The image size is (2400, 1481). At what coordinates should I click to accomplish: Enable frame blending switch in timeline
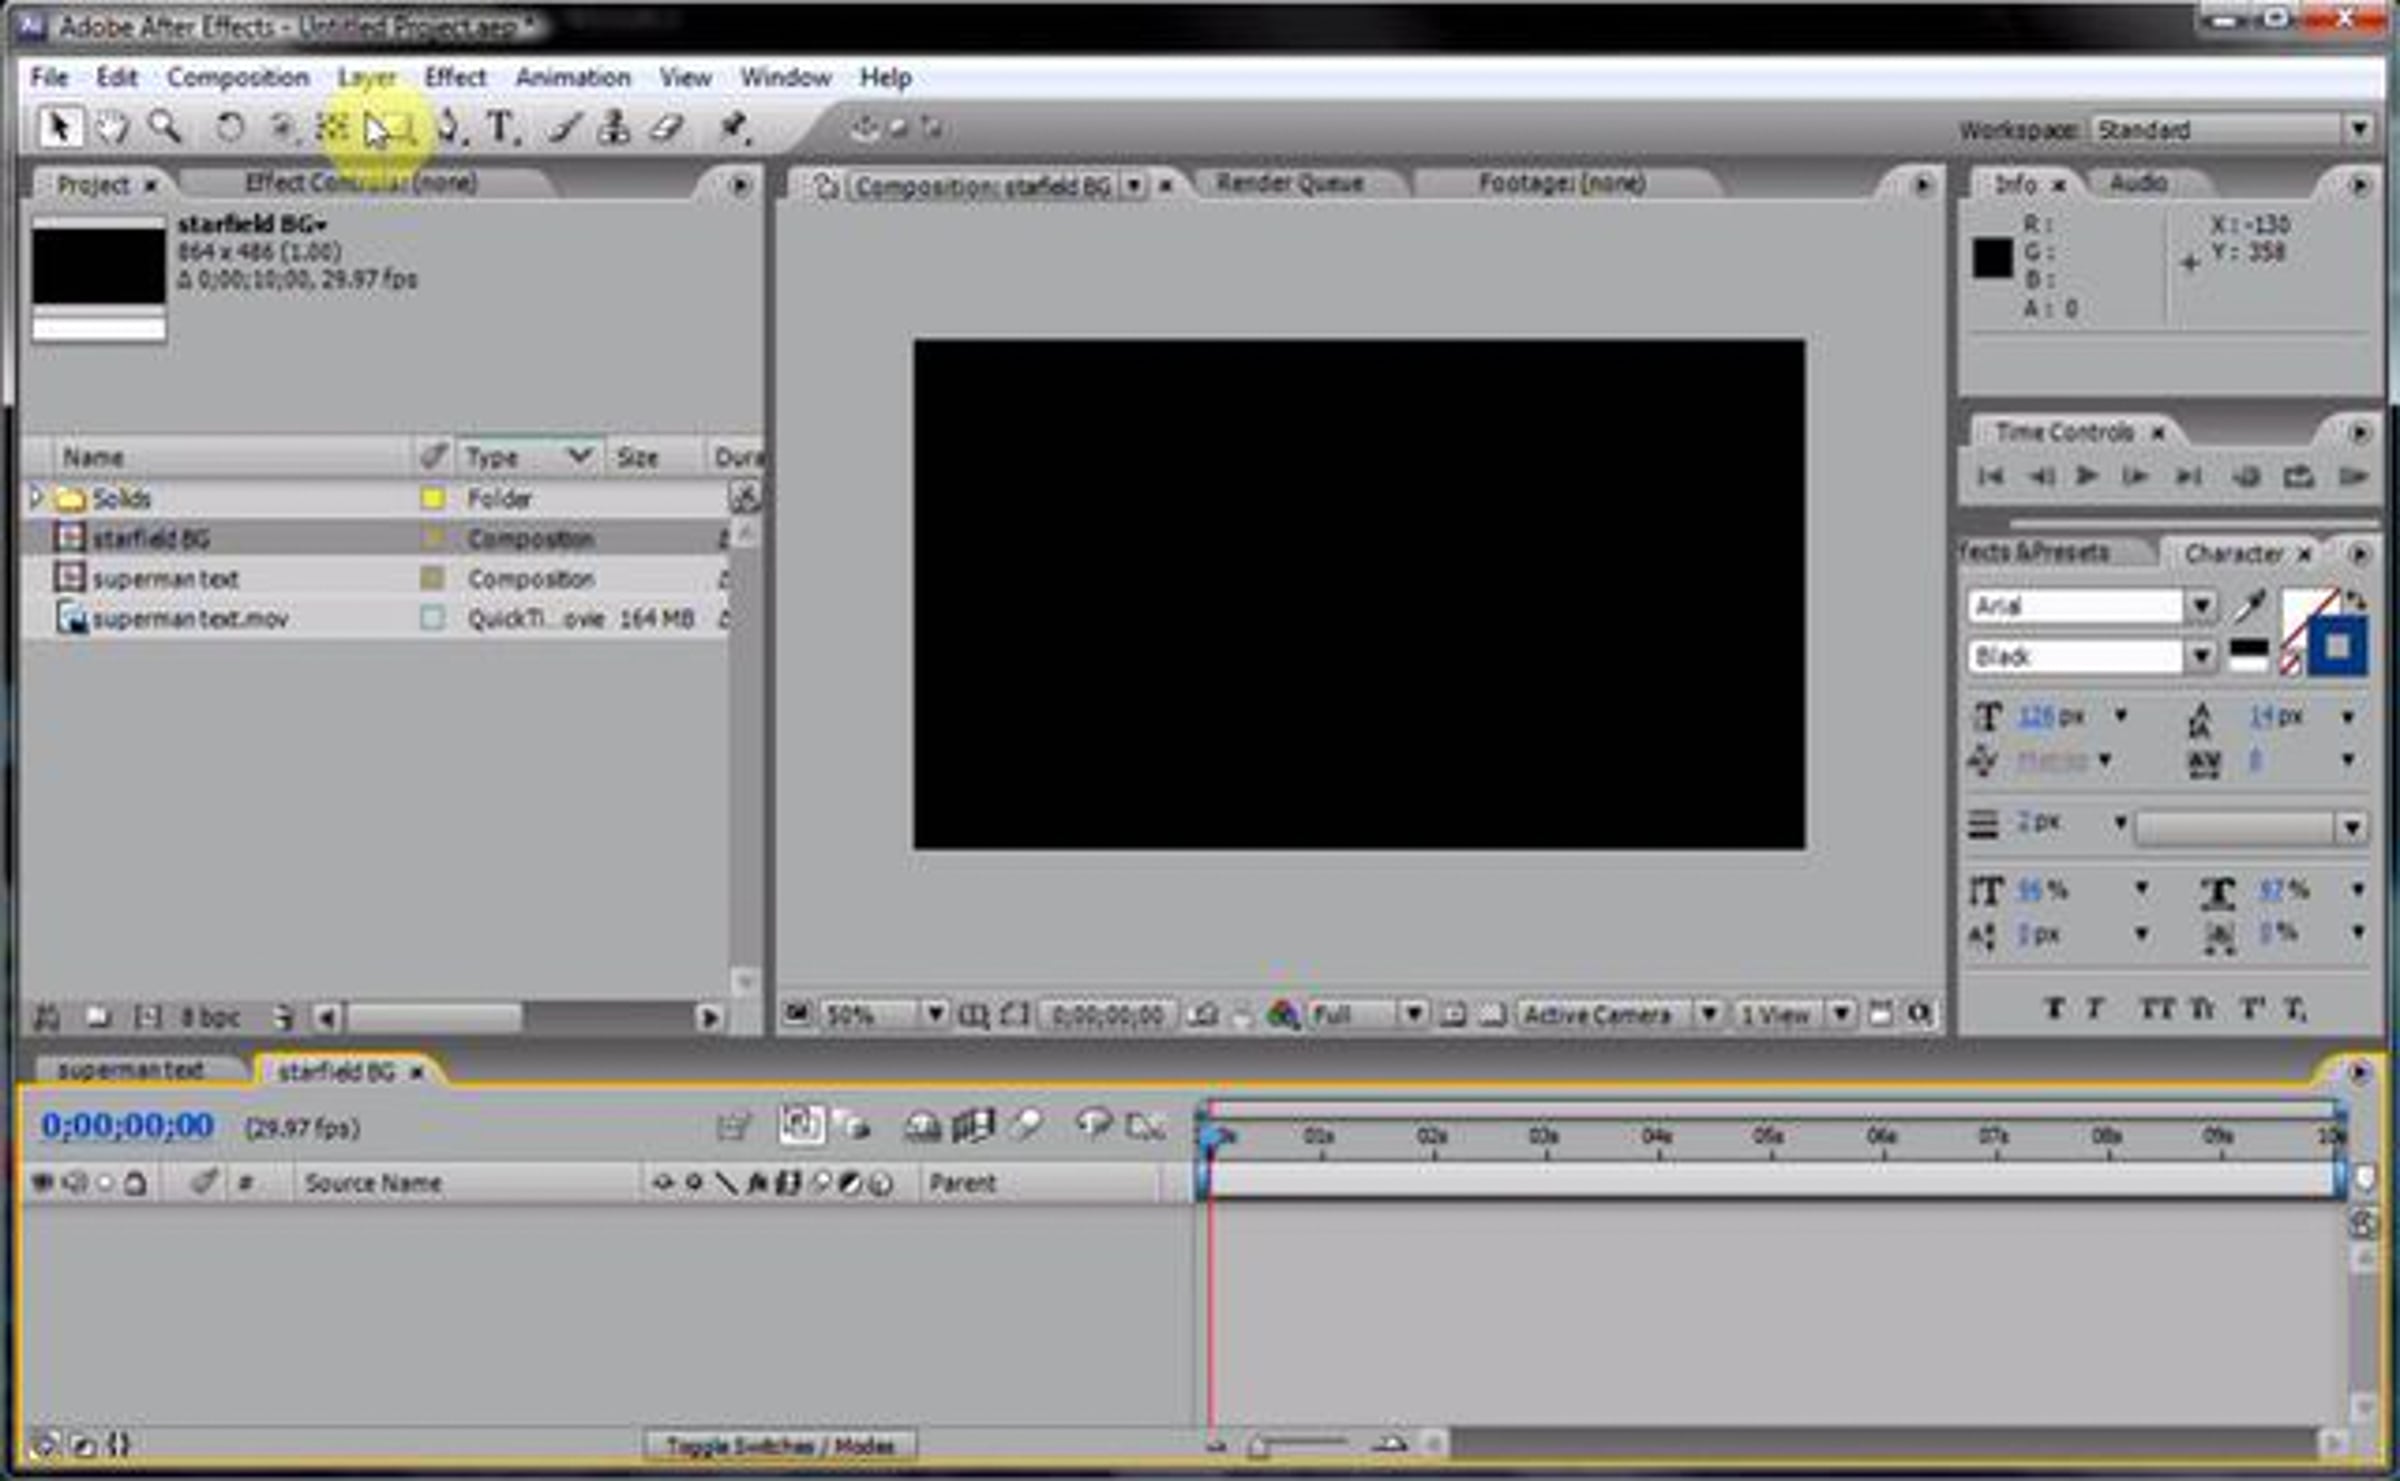pos(973,1125)
